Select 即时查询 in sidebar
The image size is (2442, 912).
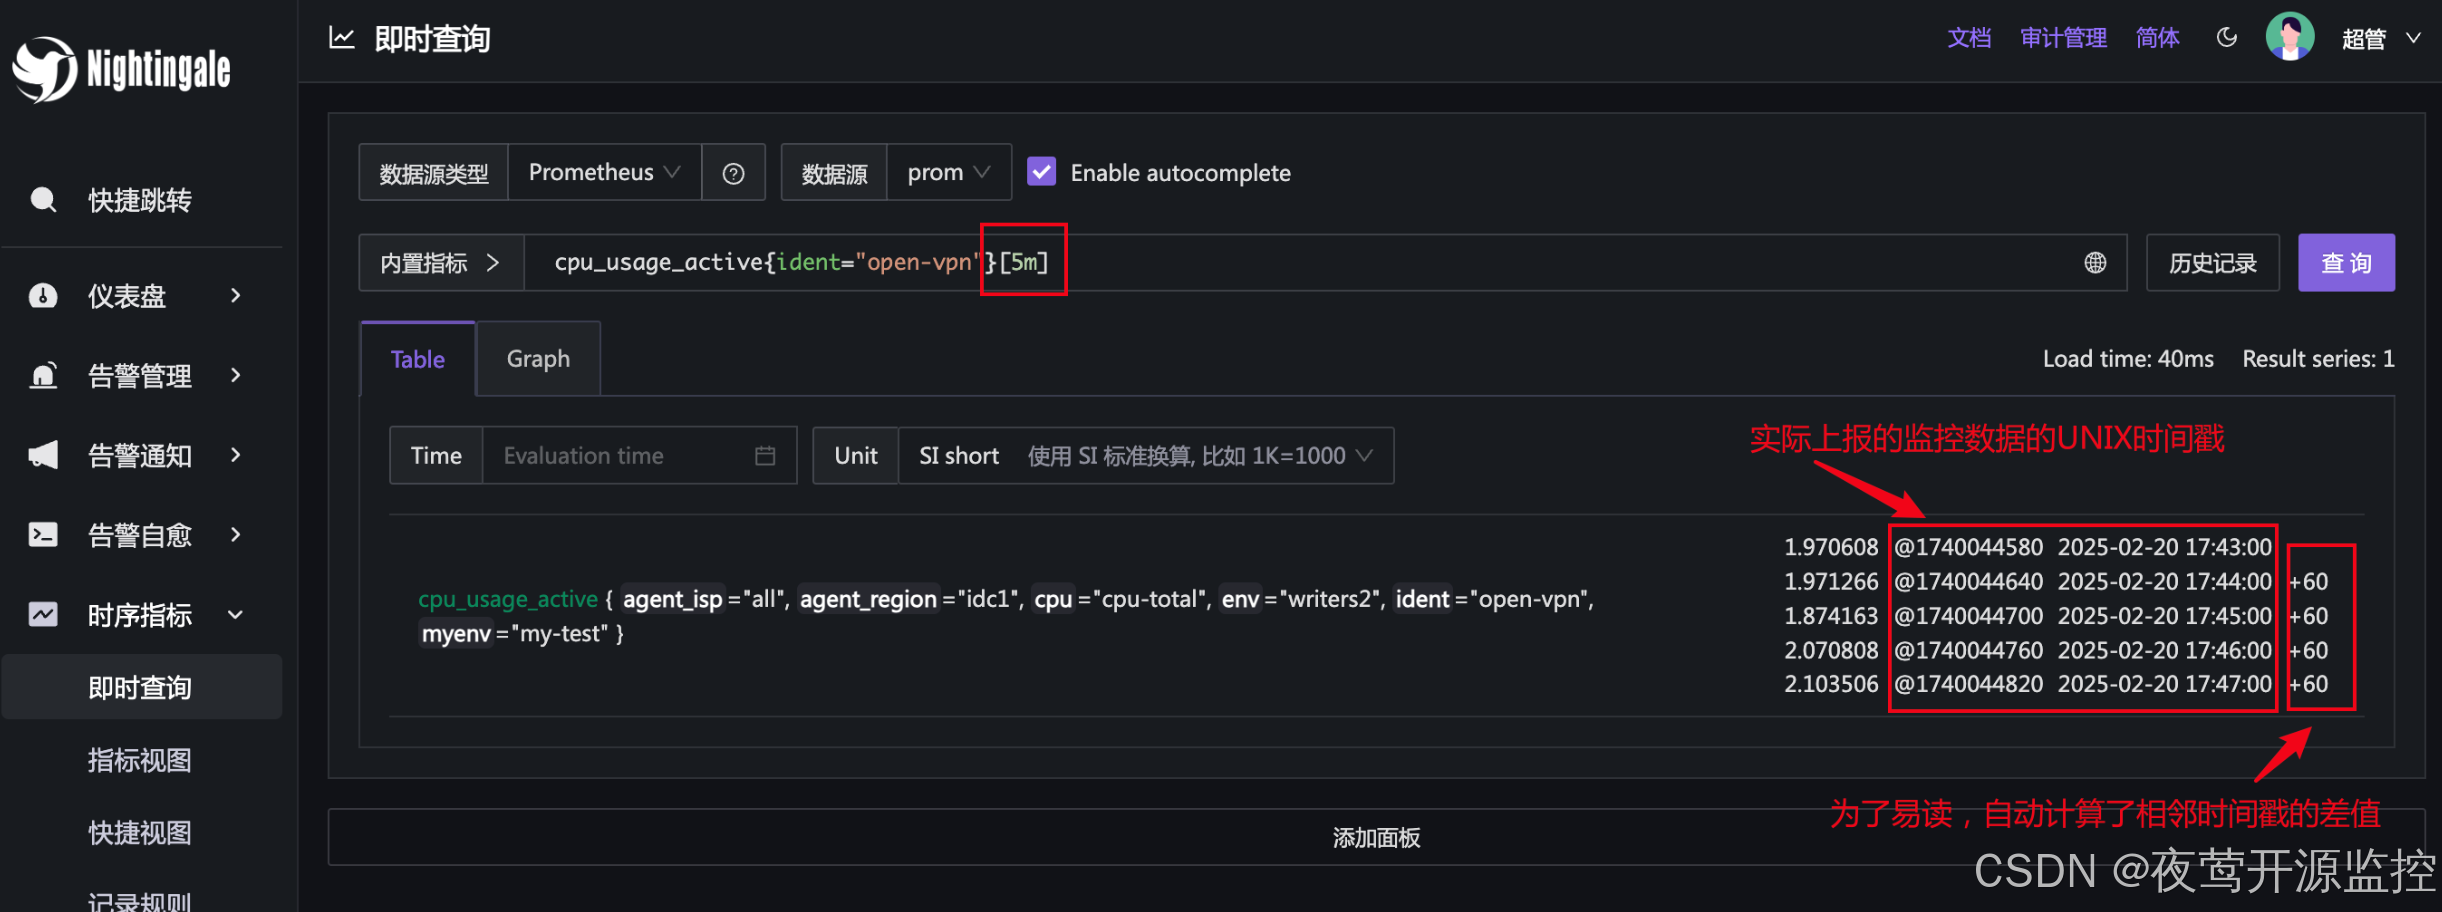(x=141, y=687)
